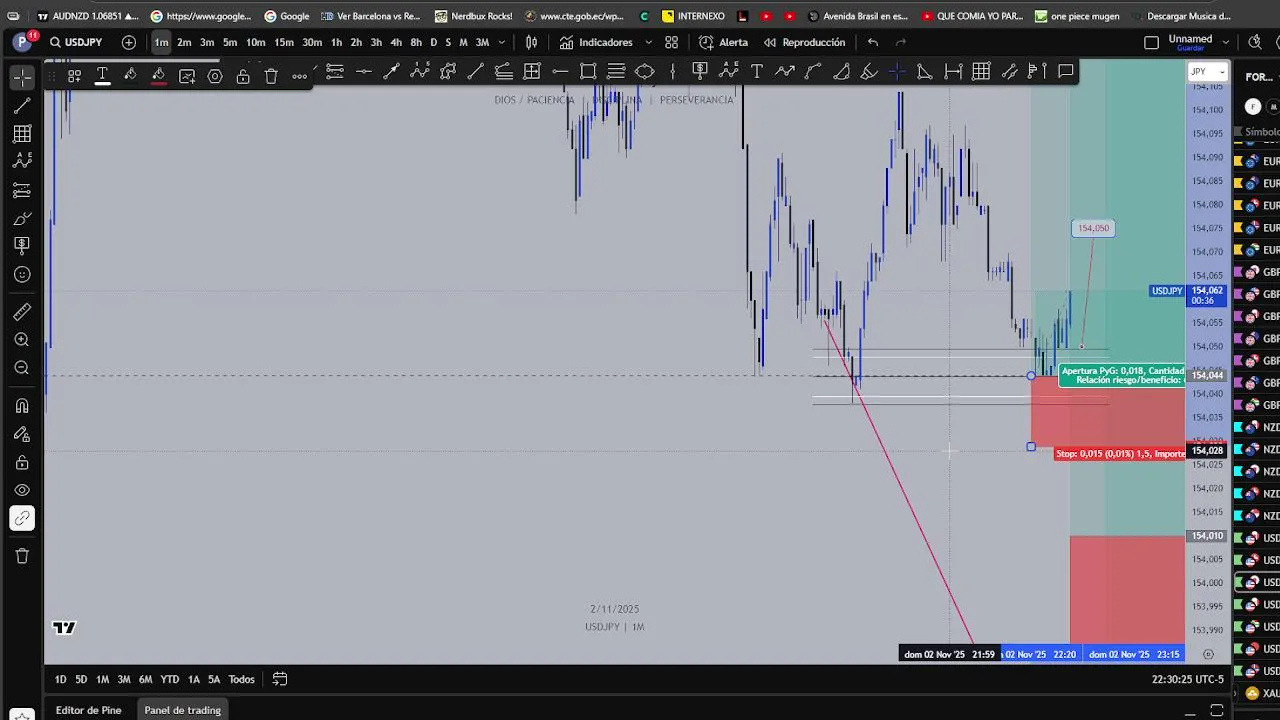Toggle lock all drawings
1280x720 pixels.
coord(22,462)
